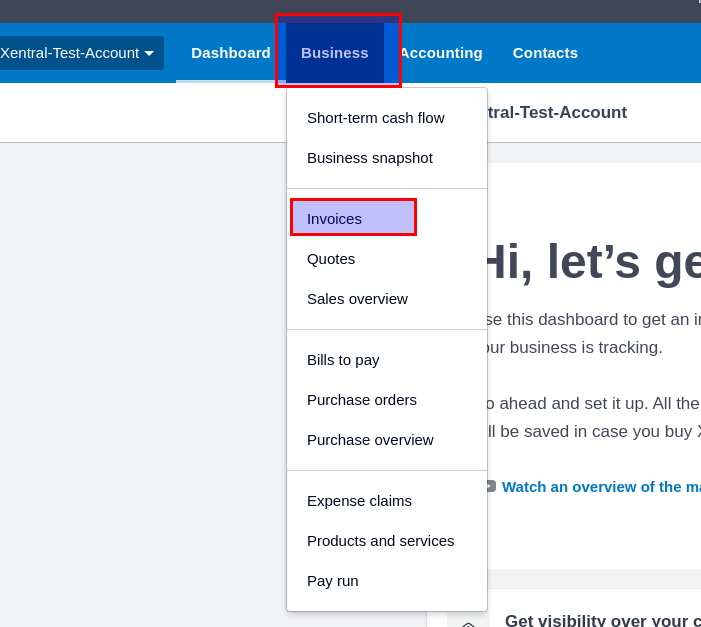Select Purchase overview

tap(370, 440)
